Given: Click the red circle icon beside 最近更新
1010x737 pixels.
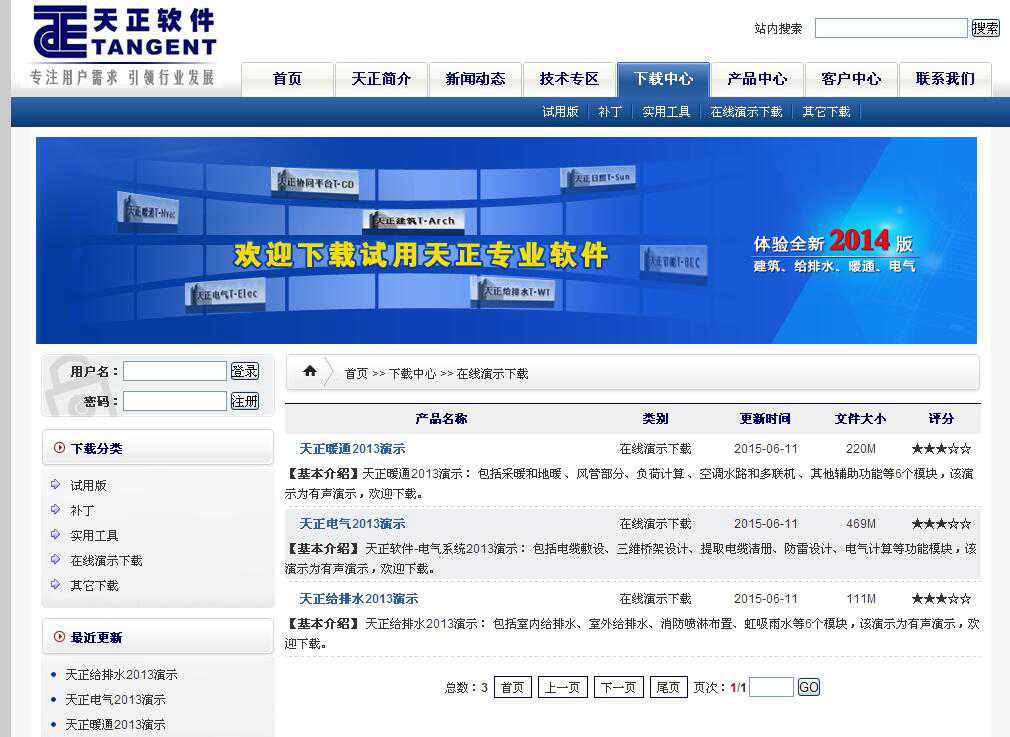Looking at the screenshot, I should 59,636.
